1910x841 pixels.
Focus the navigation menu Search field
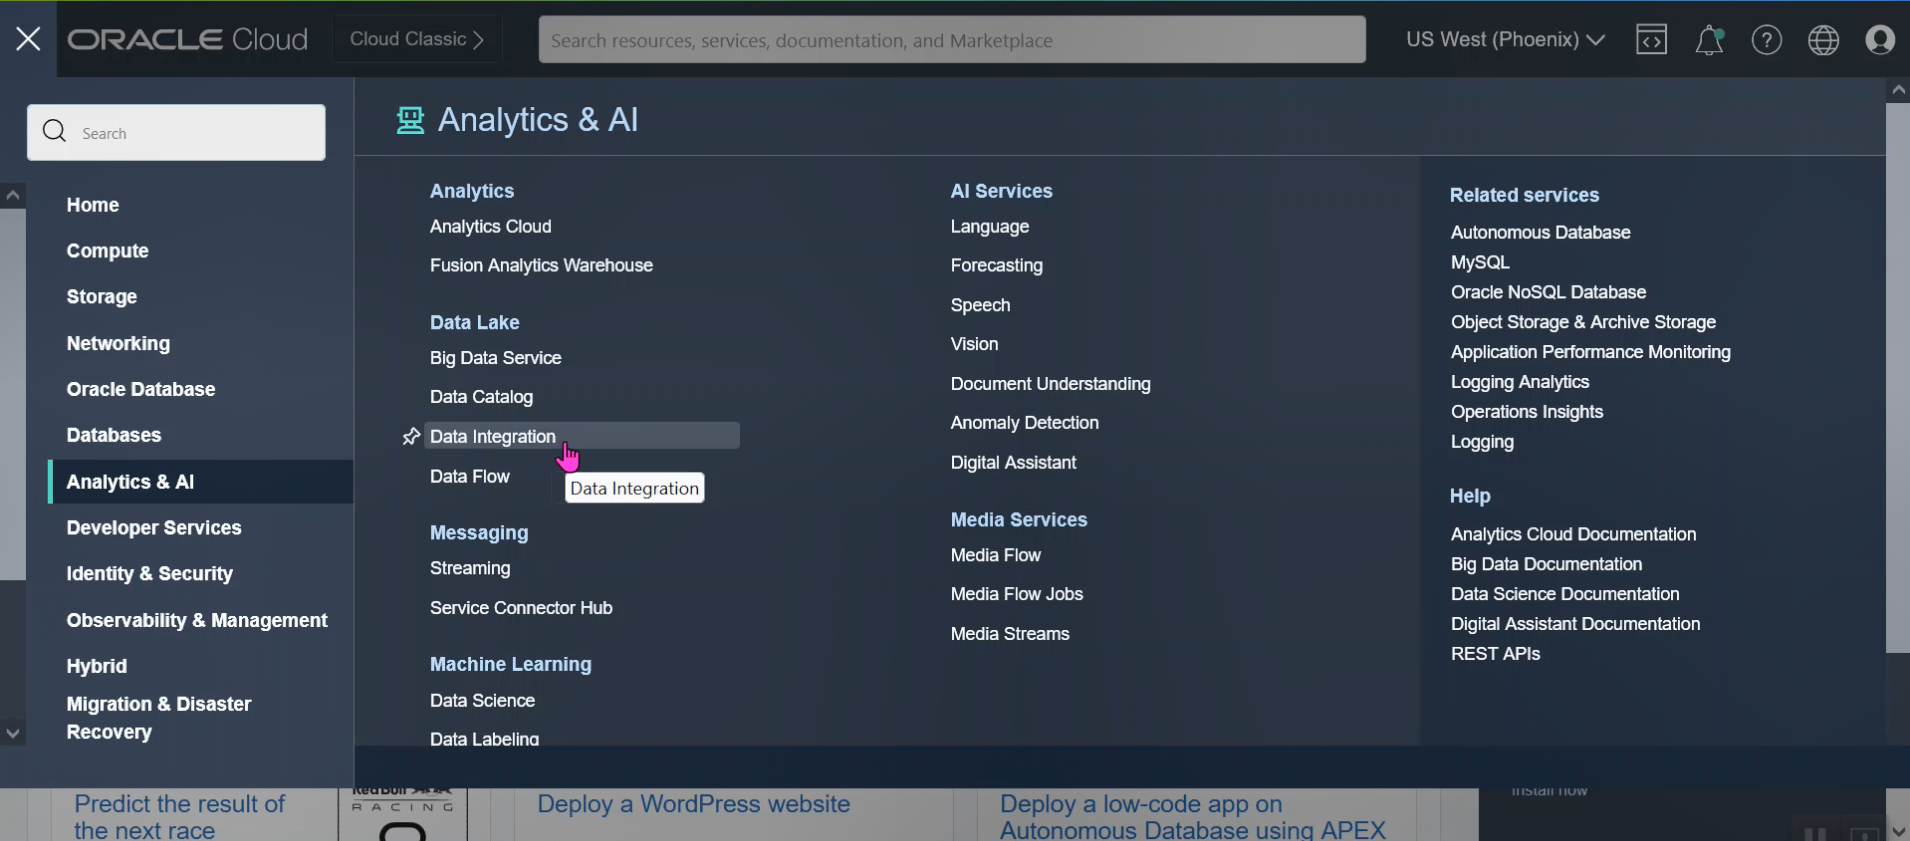[x=176, y=133]
